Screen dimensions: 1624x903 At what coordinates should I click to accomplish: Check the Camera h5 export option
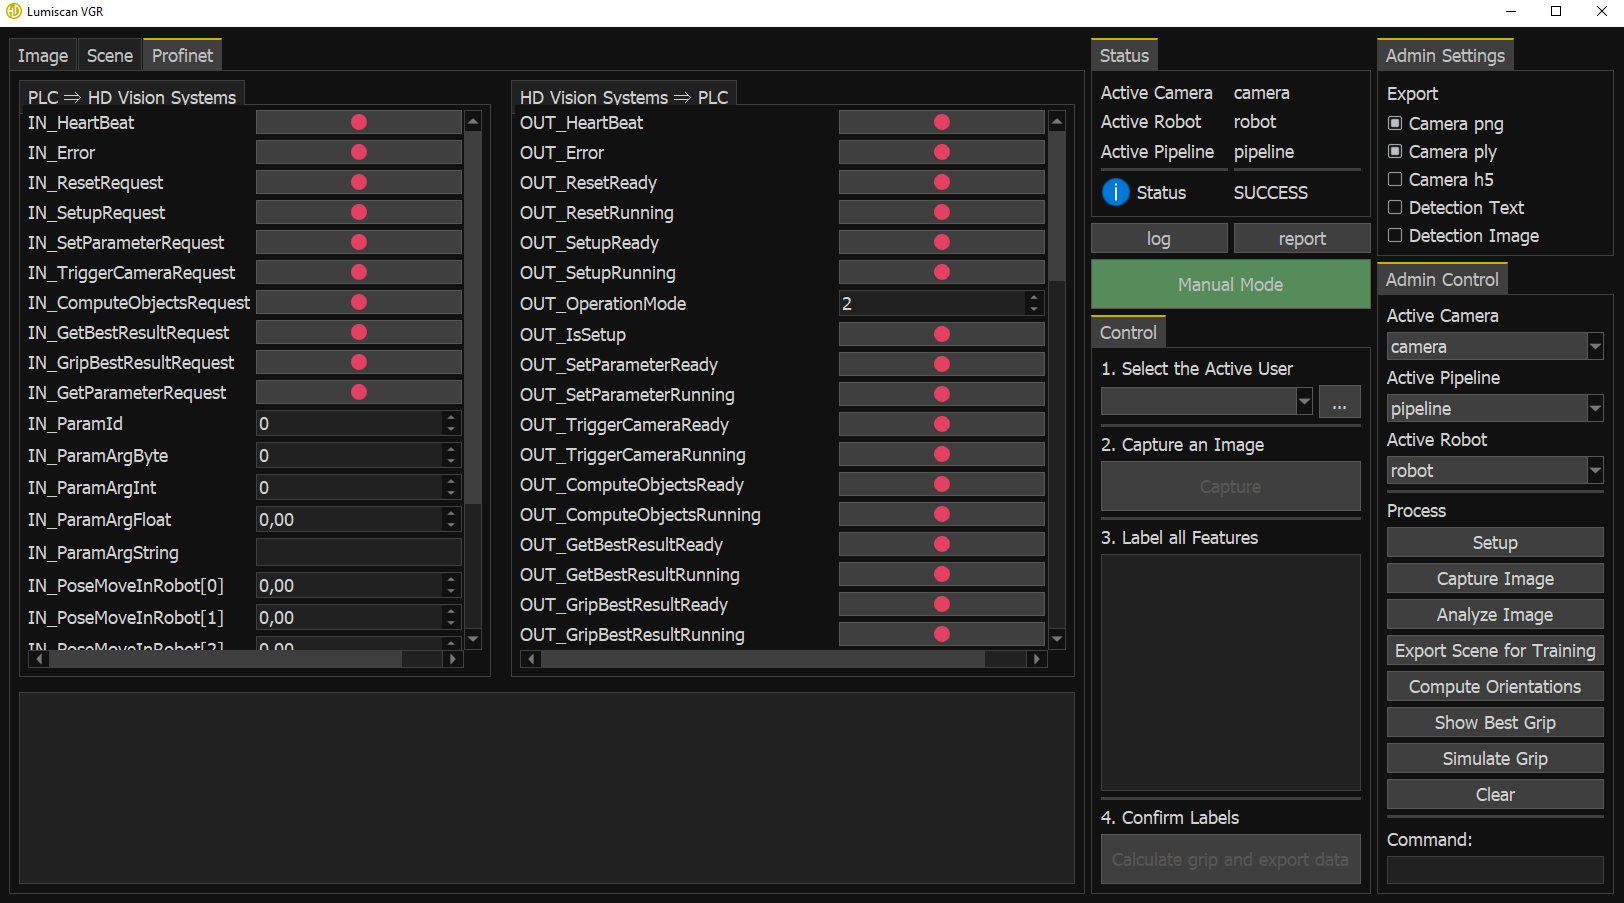[1395, 179]
